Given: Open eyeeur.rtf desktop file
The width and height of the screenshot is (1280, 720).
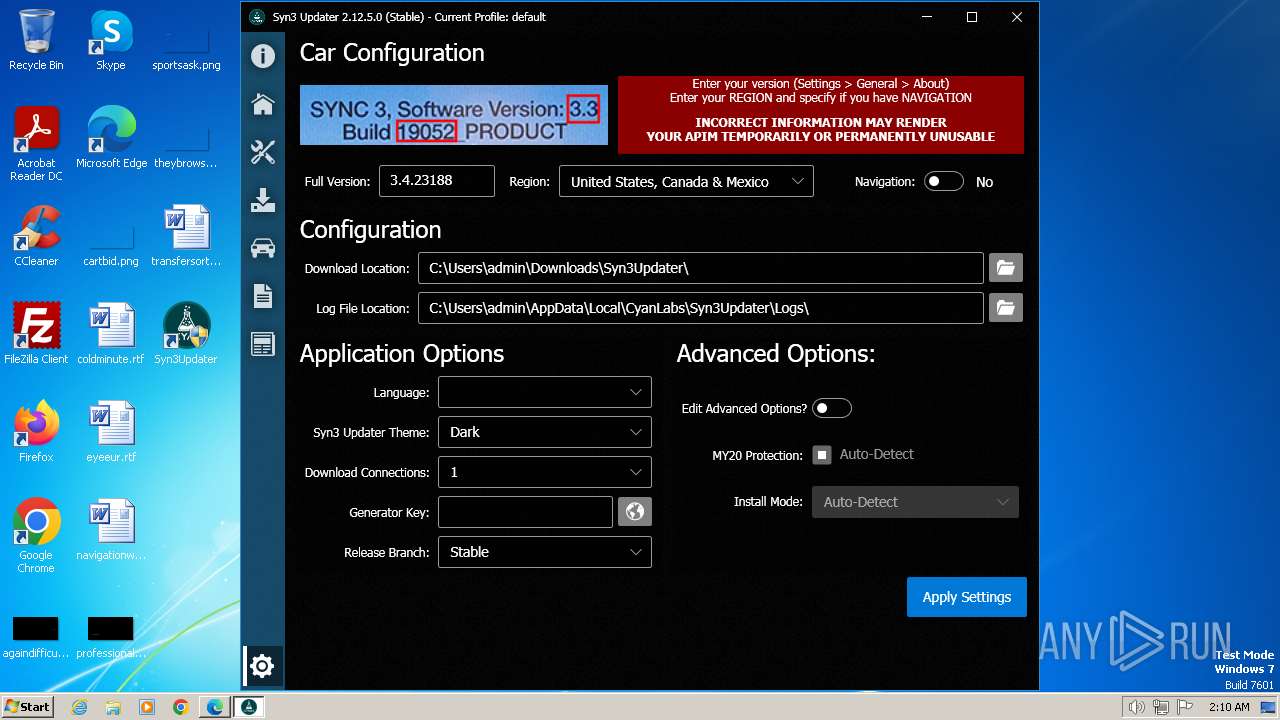Looking at the screenshot, I should 111,432.
